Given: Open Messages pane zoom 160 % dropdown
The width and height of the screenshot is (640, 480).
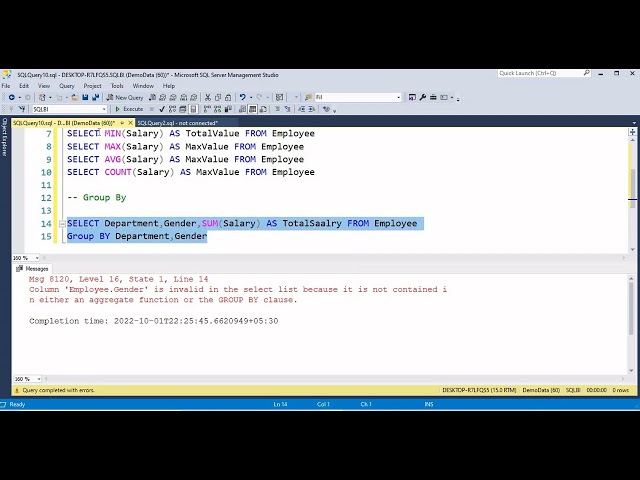Looking at the screenshot, I should (39, 379).
